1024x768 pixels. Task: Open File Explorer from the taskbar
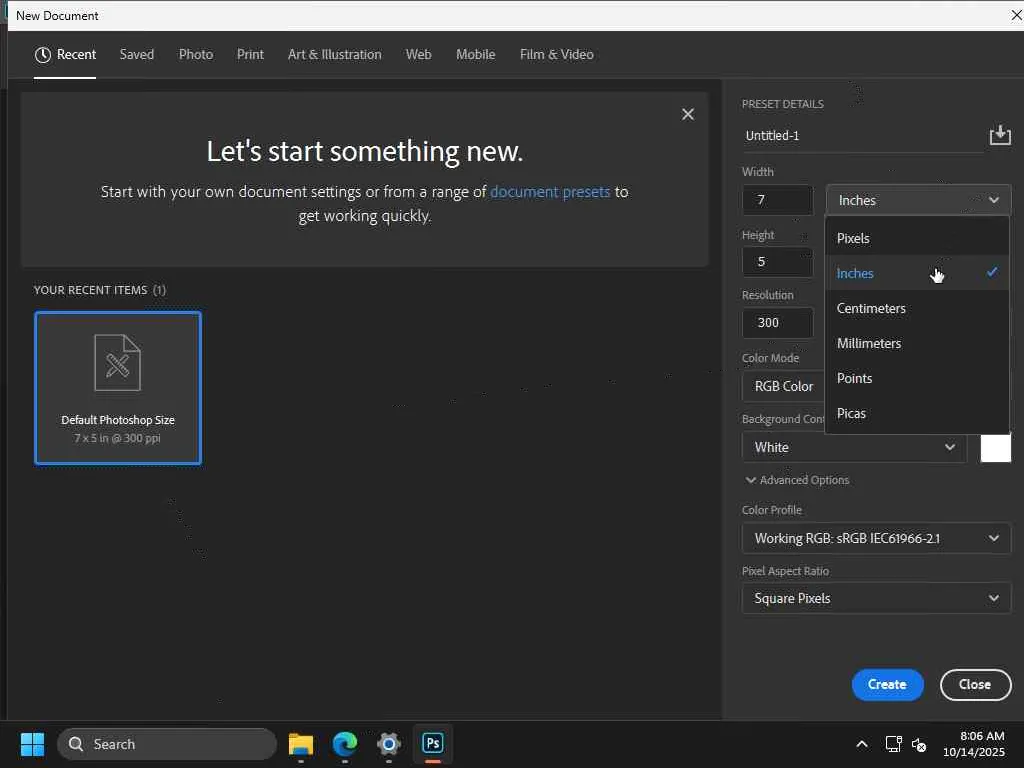(300, 743)
